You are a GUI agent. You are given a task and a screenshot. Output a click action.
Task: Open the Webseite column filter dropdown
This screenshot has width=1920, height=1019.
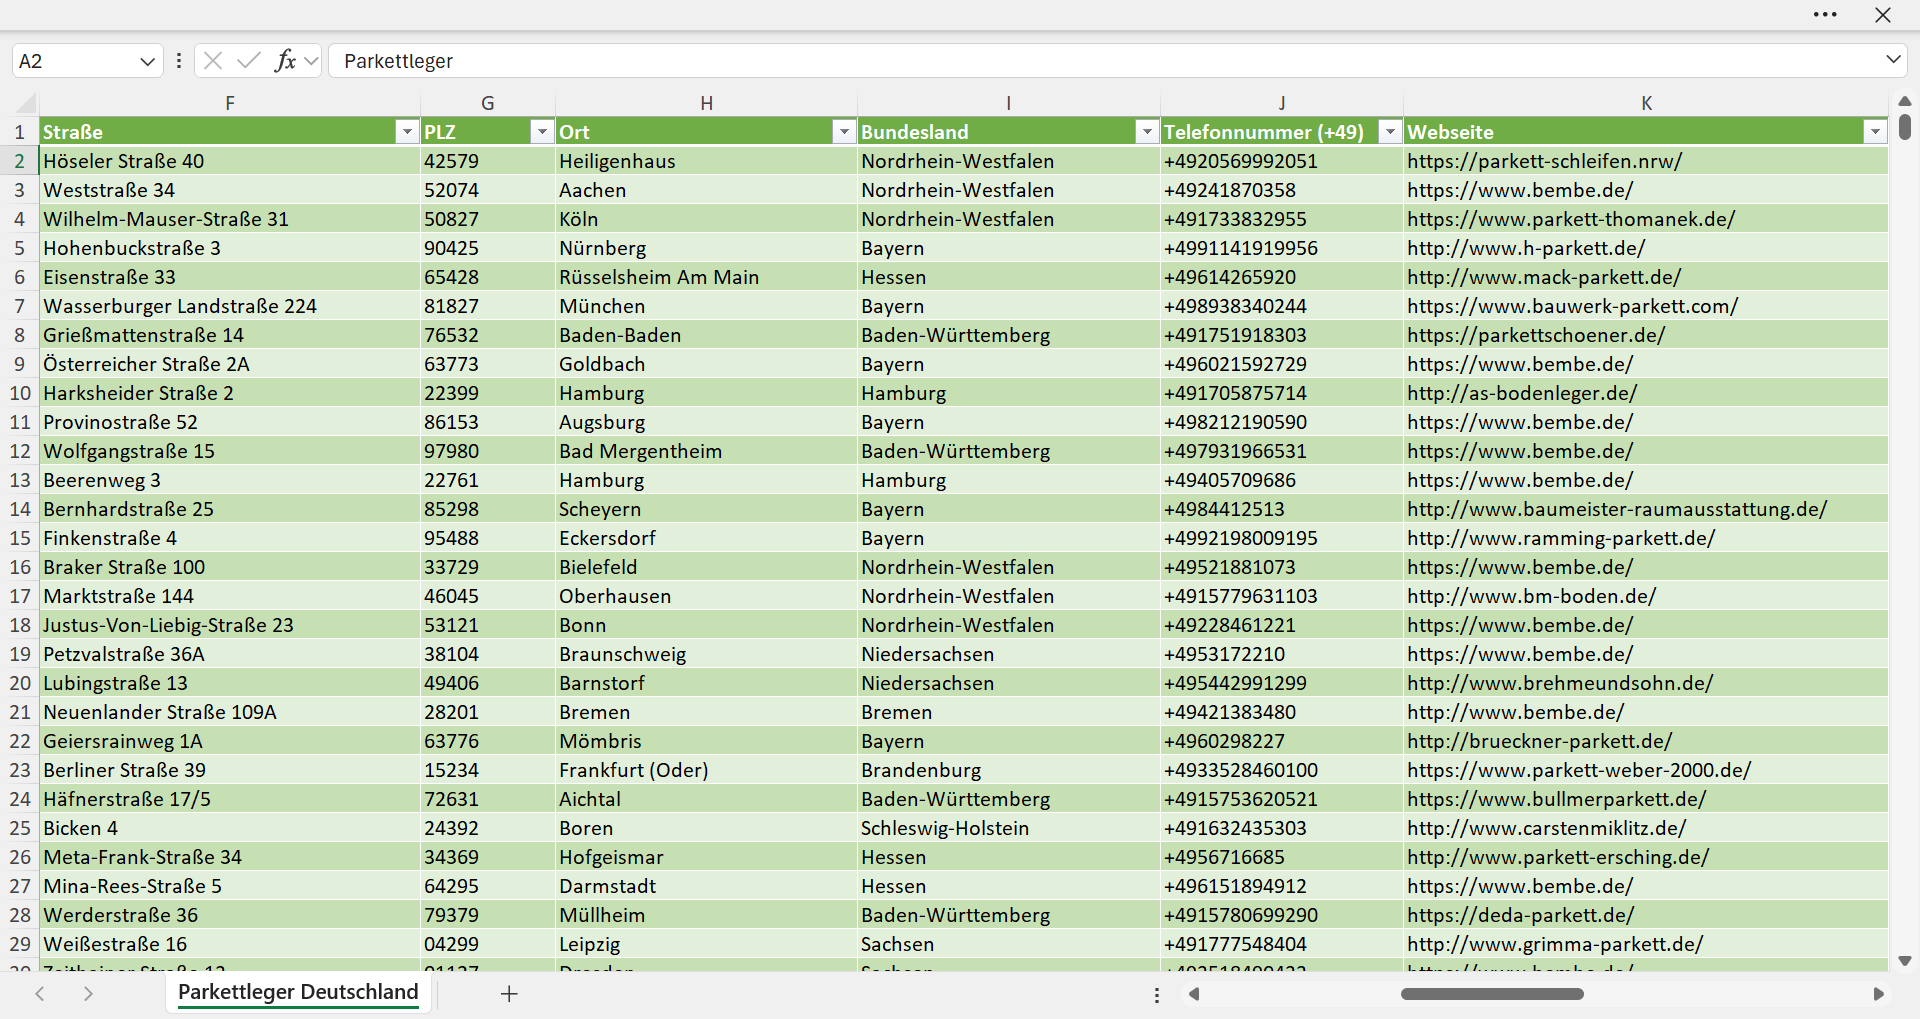(x=1875, y=132)
